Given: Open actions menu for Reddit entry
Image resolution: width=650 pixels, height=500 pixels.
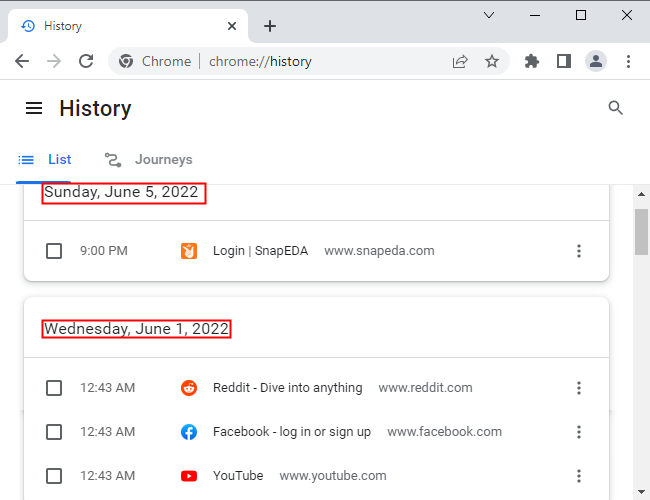Looking at the screenshot, I should 579,388.
